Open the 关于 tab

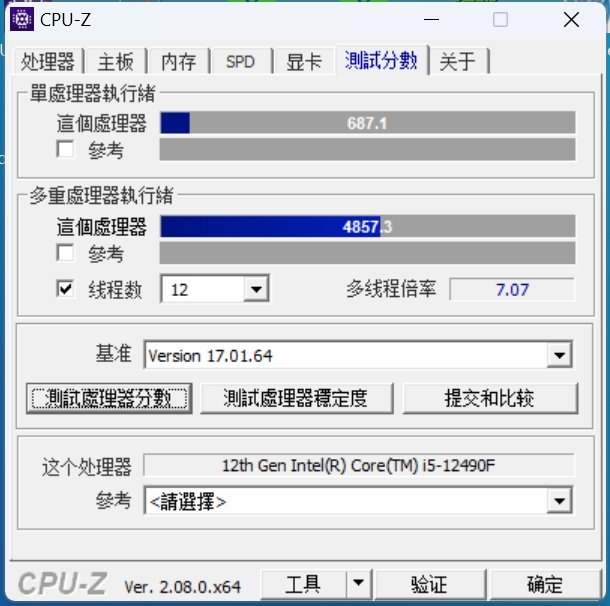[458, 61]
